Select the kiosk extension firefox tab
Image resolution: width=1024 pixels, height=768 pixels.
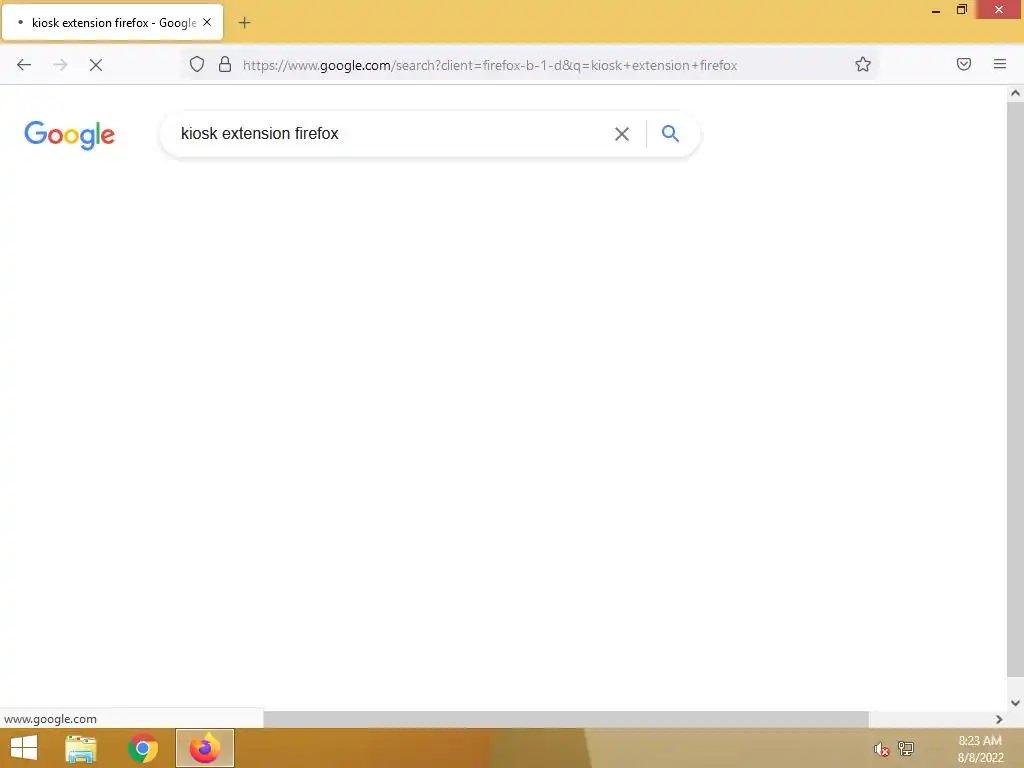(x=113, y=22)
